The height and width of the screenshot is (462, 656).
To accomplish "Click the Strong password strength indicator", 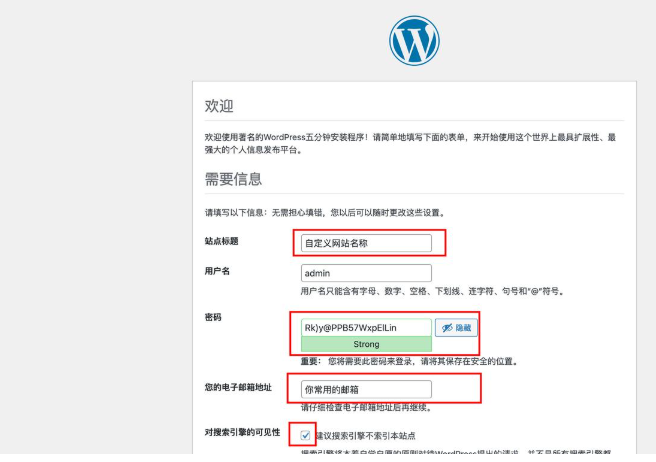I will click(366, 344).
